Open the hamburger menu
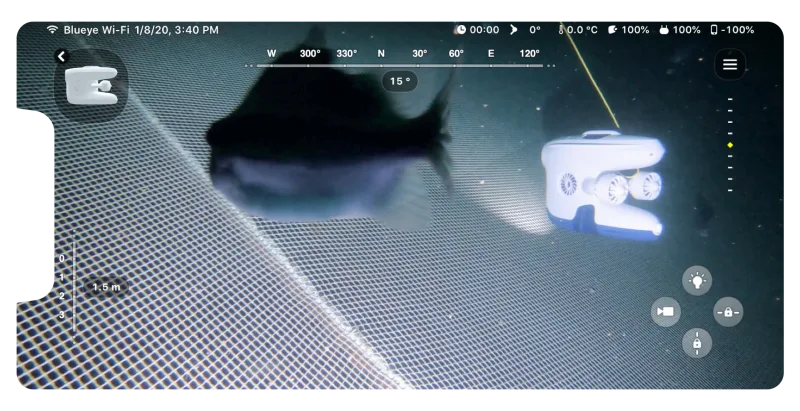The height and width of the screenshot is (411, 800). 730,65
